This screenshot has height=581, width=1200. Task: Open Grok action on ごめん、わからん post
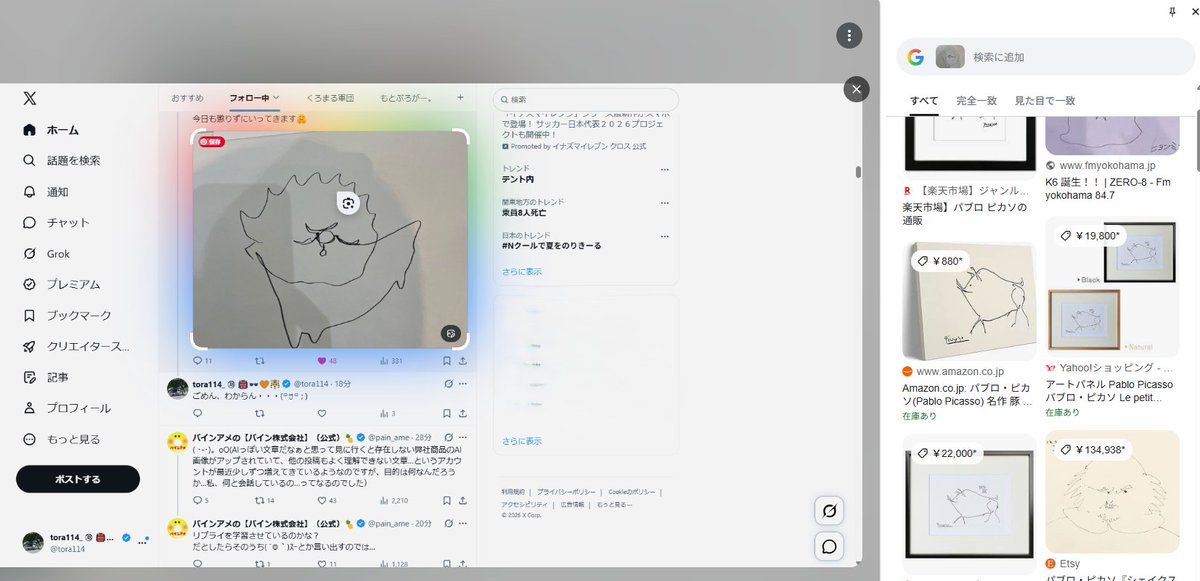click(x=450, y=383)
